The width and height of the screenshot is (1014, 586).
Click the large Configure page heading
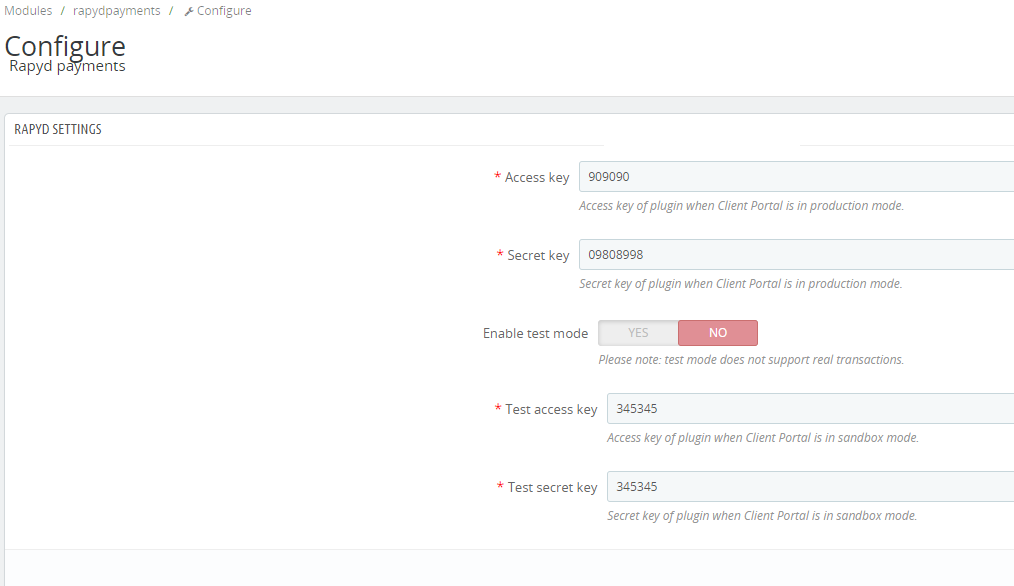66,46
